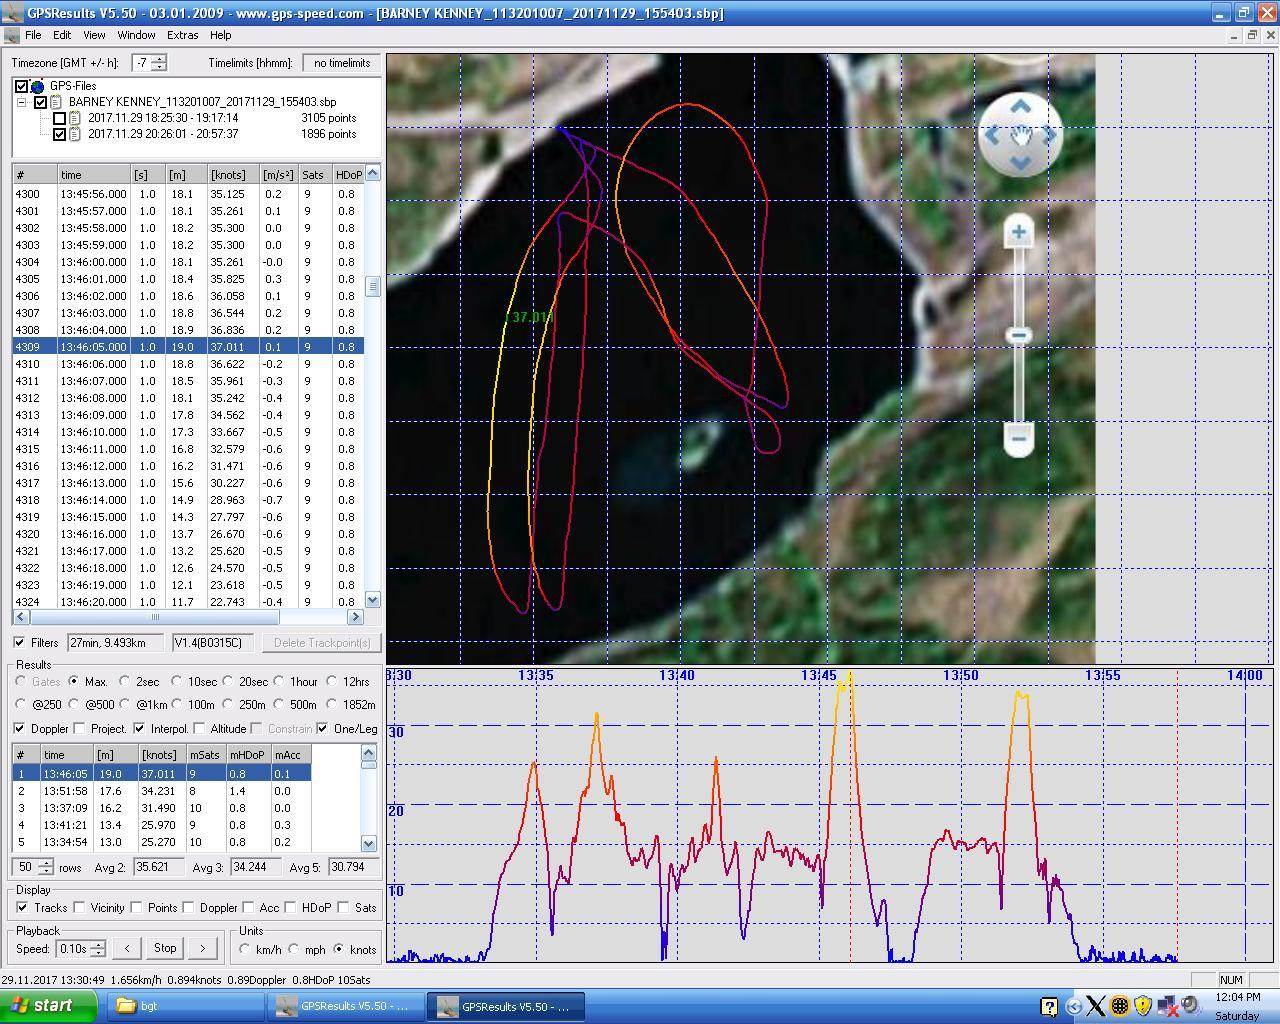Image resolution: width=1280 pixels, height=1024 pixels.
Task: Increase the timezone spinner value
Action: point(159,59)
